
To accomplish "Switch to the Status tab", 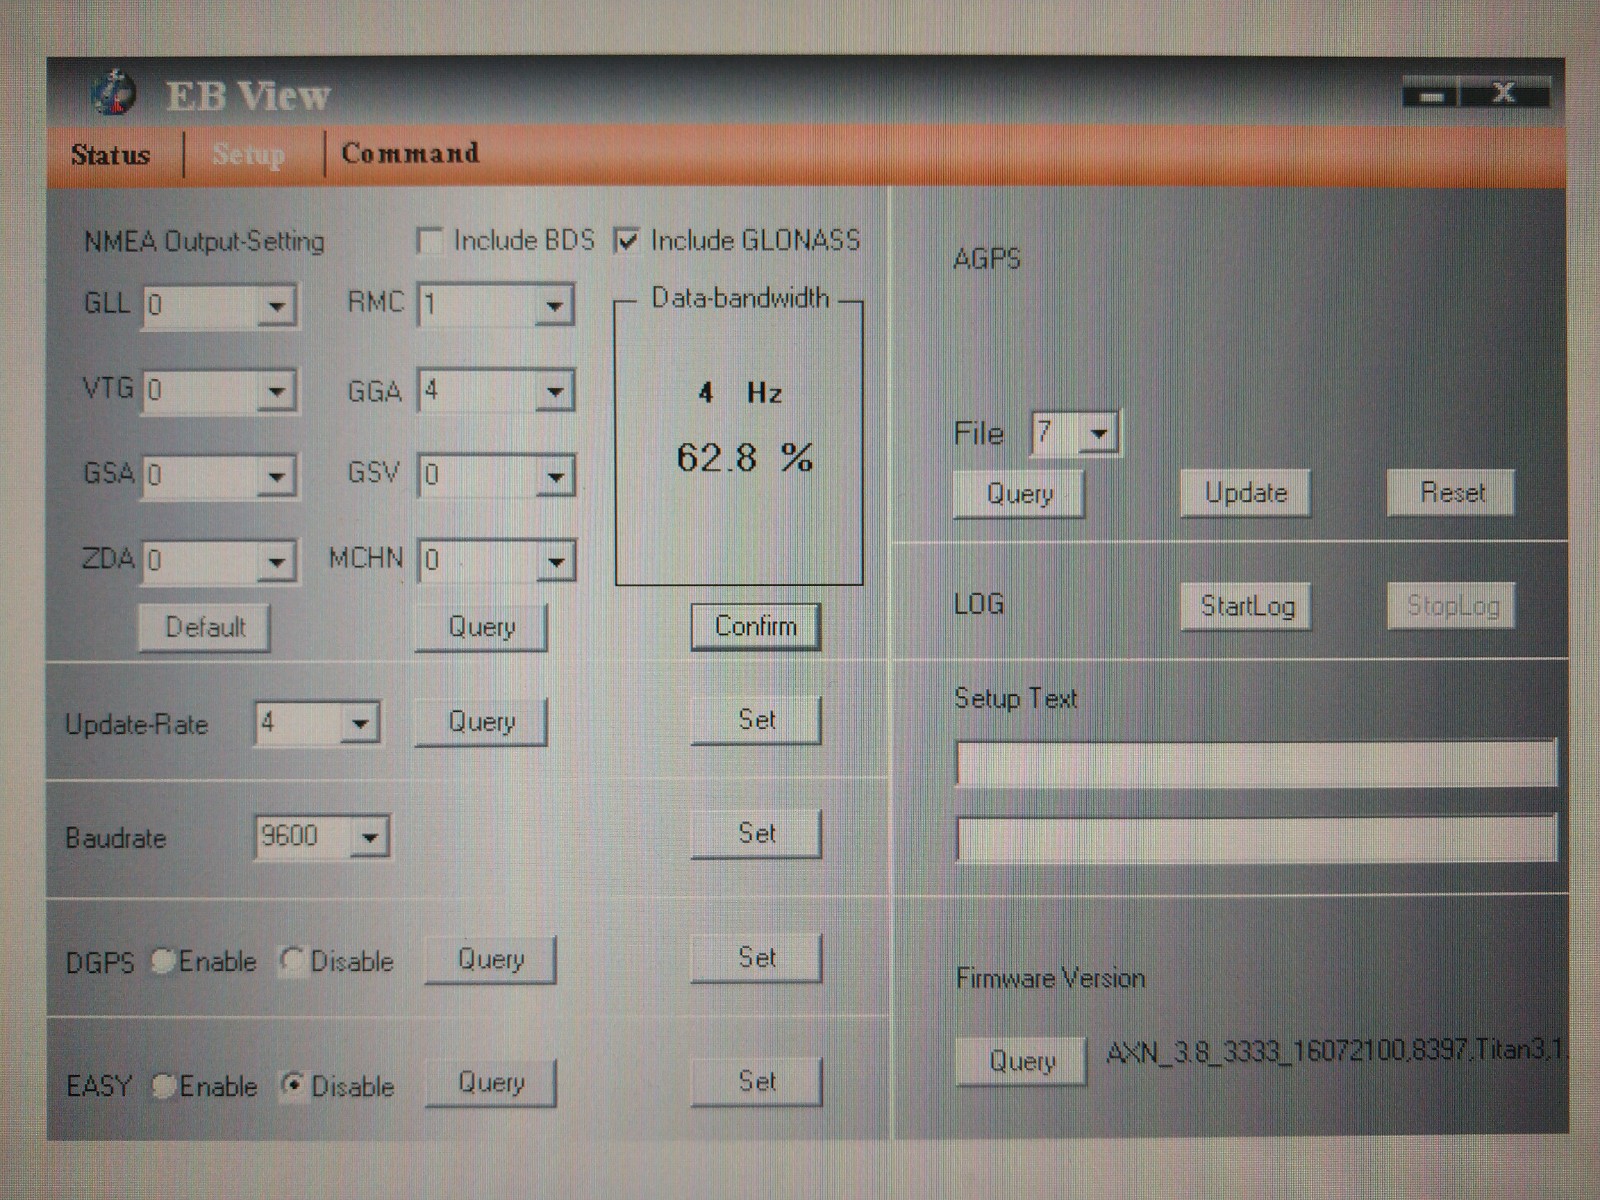I will [x=110, y=155].
